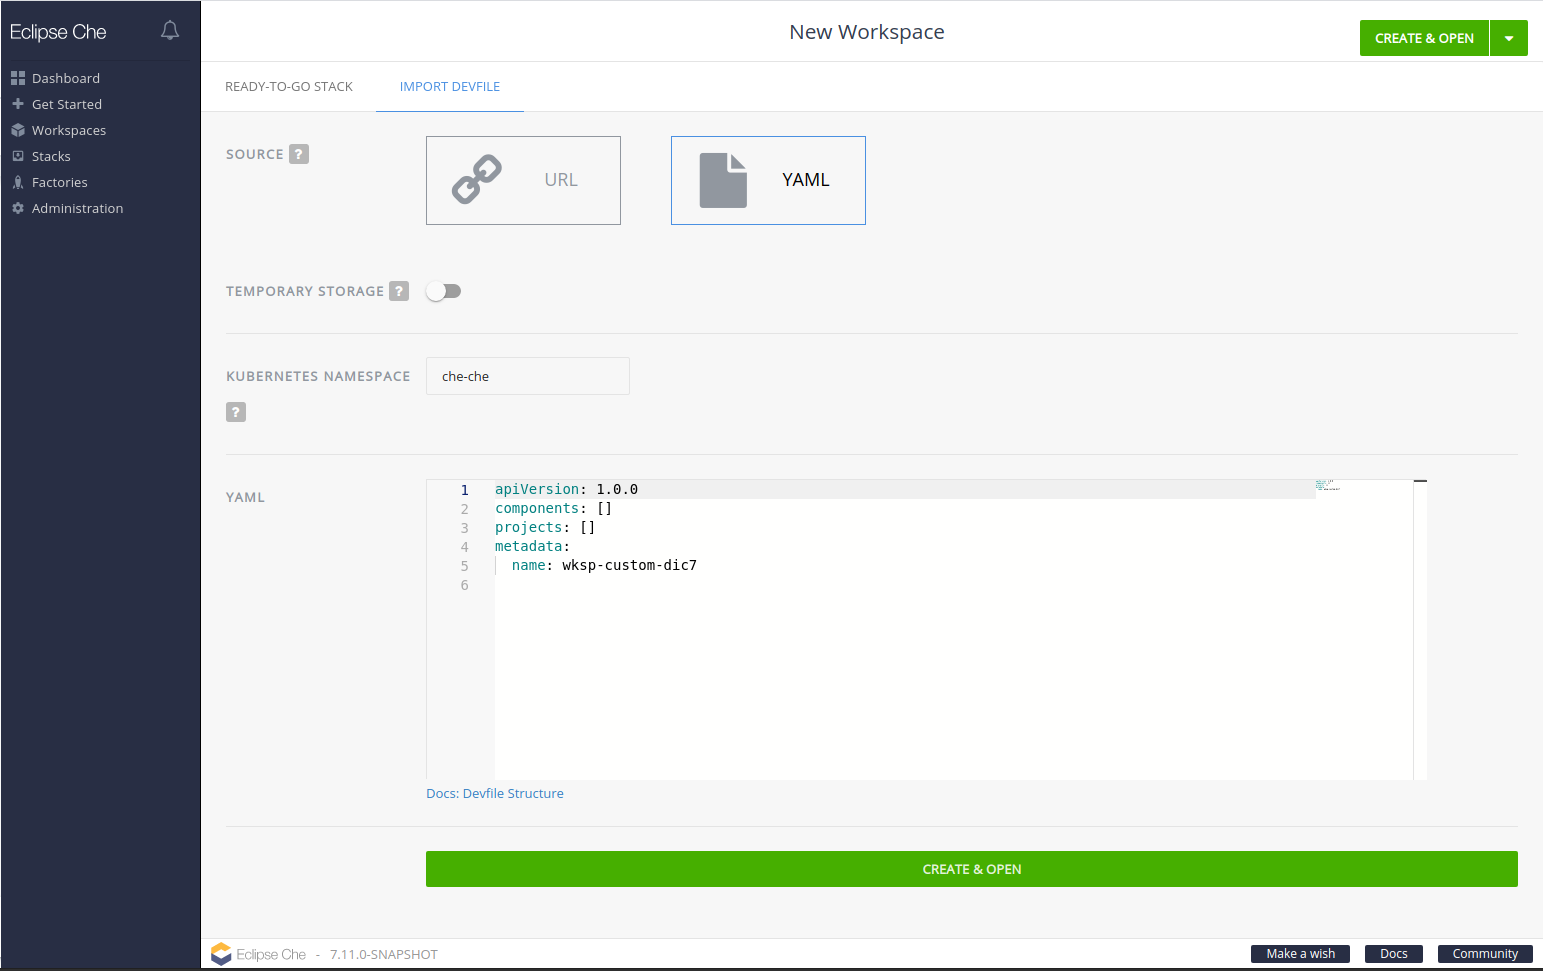Open the Stacks section
The width and height of the screenshot is (1543, 971).
51,155
